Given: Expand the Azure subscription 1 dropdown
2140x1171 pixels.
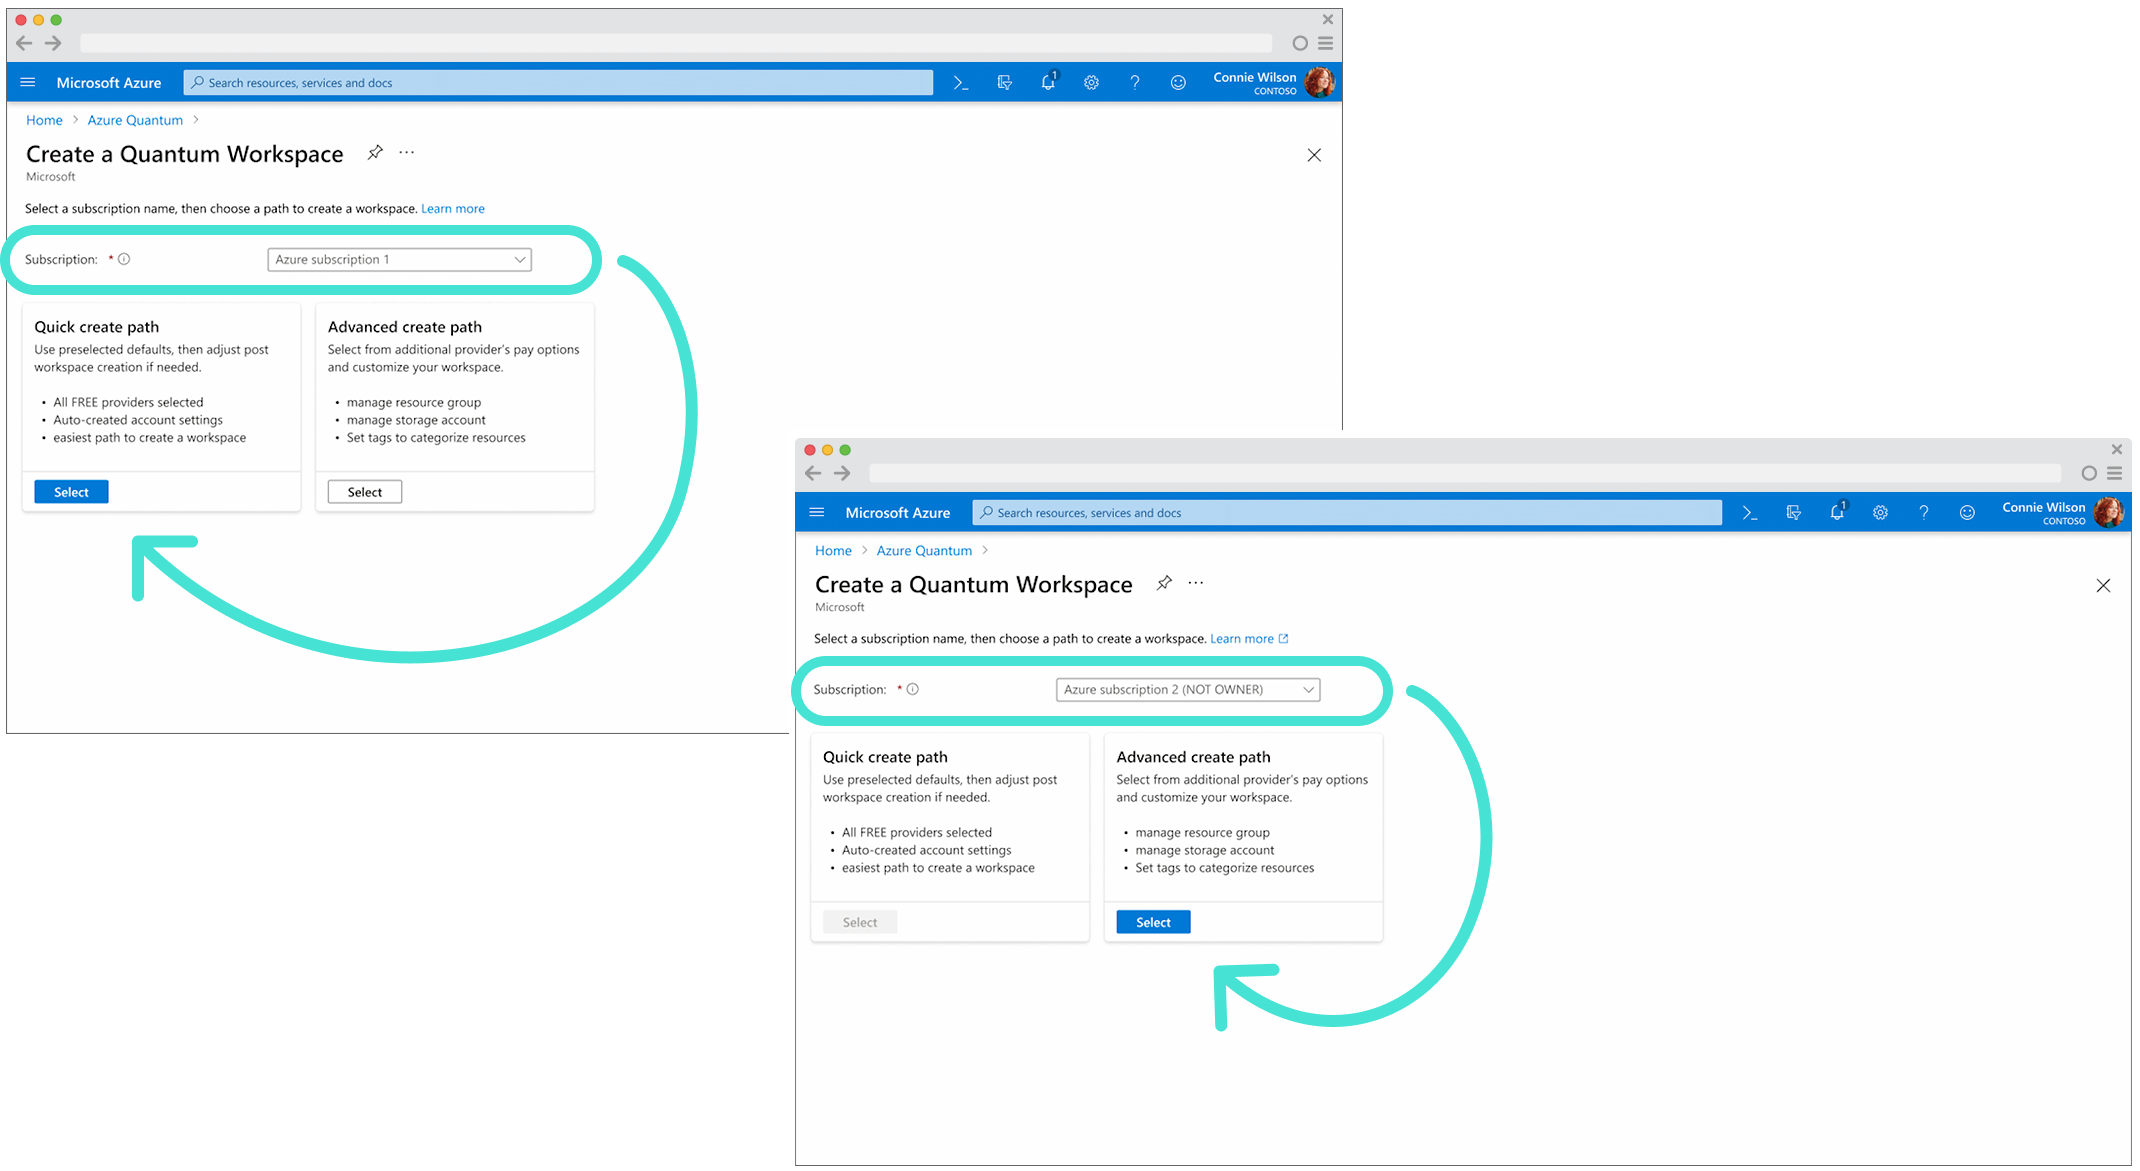Looking at the screenshot, I should [399, 260].
